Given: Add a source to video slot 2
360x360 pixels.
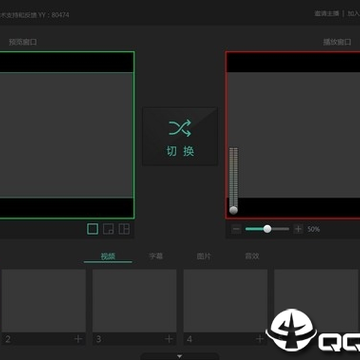Looking at the screenshot, I should click(x=78, y=339).
